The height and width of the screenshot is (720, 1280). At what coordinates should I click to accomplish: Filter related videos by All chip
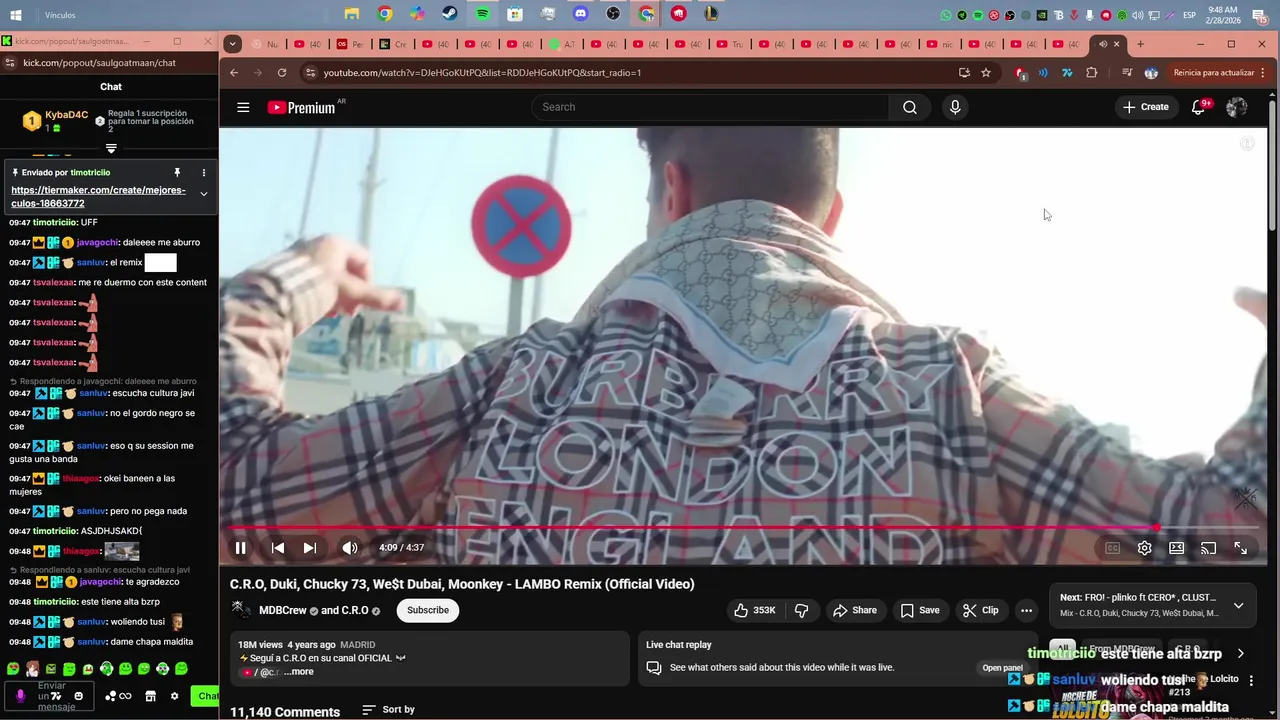tap(1062, 649)
